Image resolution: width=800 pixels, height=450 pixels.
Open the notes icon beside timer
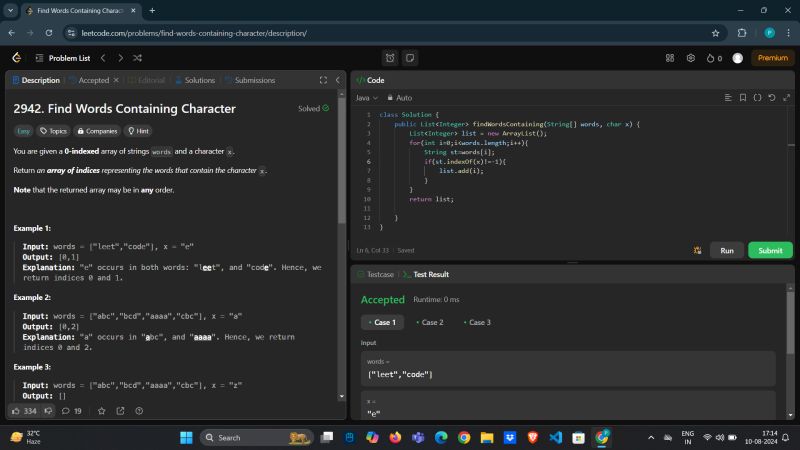[410, 58]
